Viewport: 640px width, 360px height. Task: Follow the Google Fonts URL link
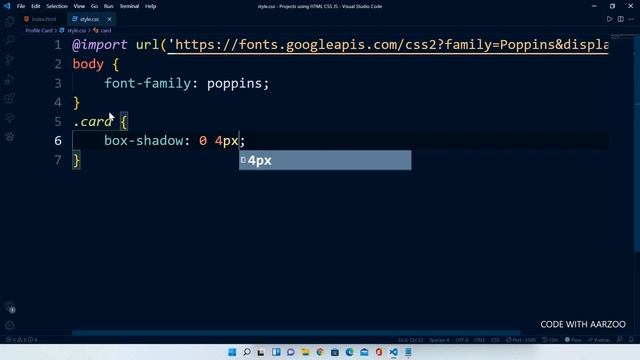[x=388, y=44]
